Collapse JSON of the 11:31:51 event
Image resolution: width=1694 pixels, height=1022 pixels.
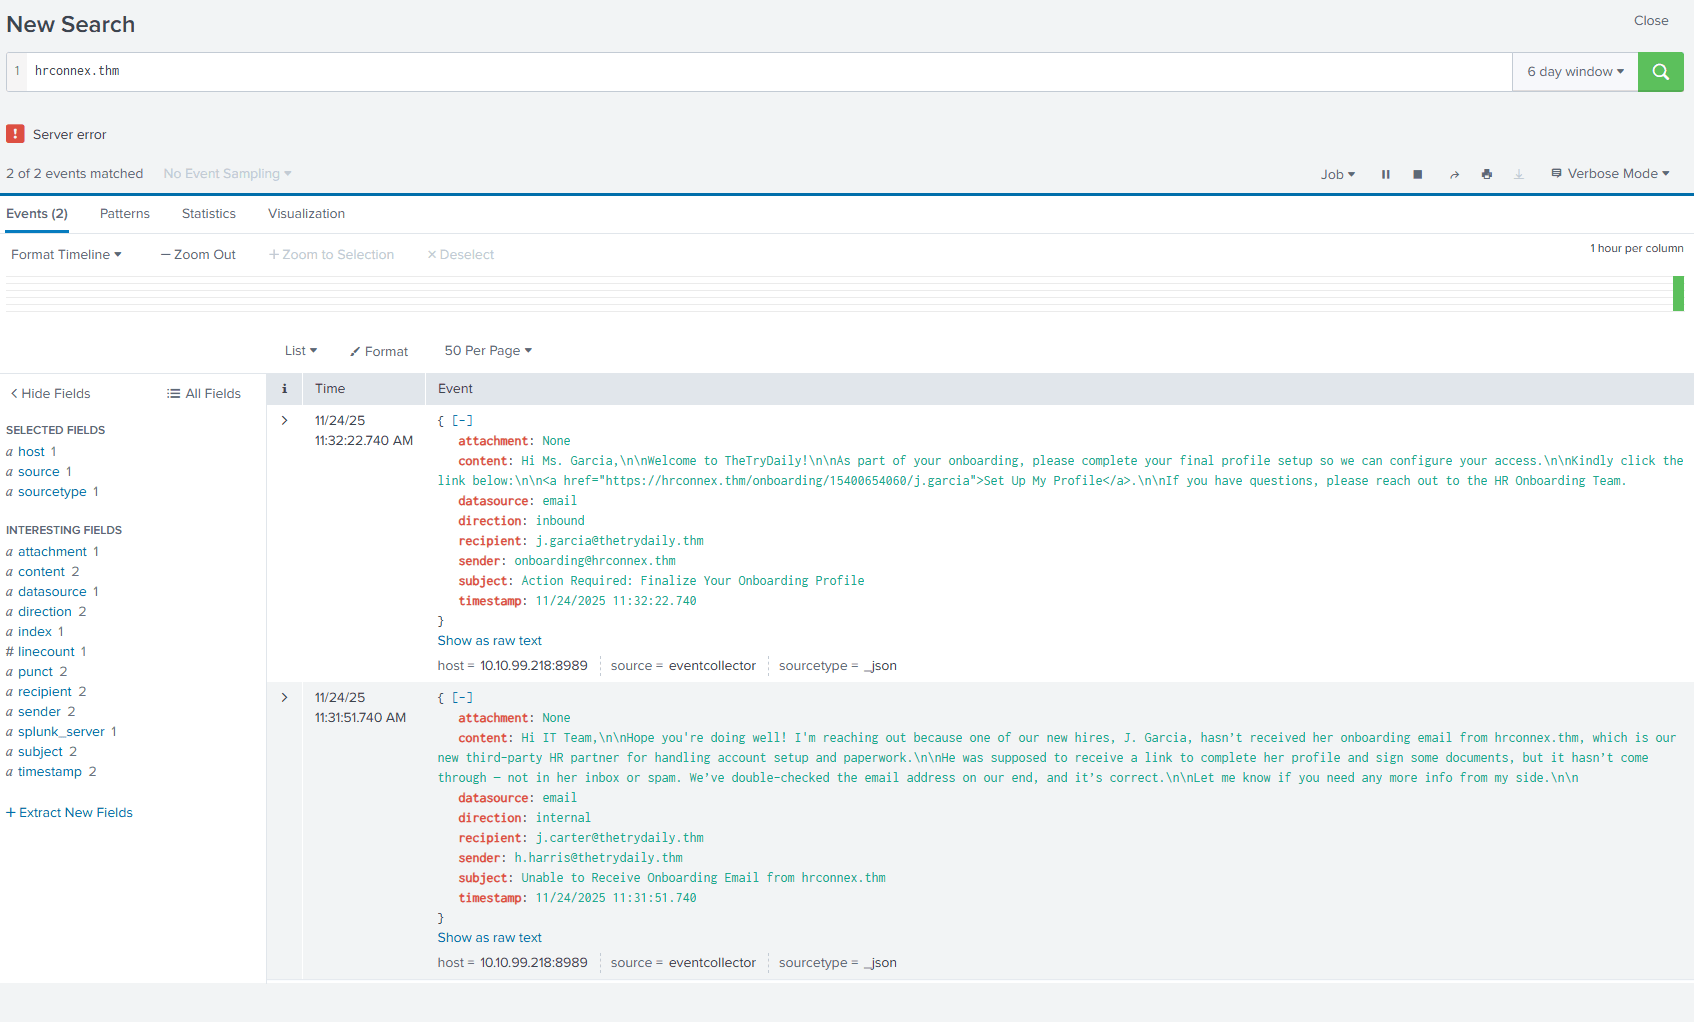click(x=462, y=698)
